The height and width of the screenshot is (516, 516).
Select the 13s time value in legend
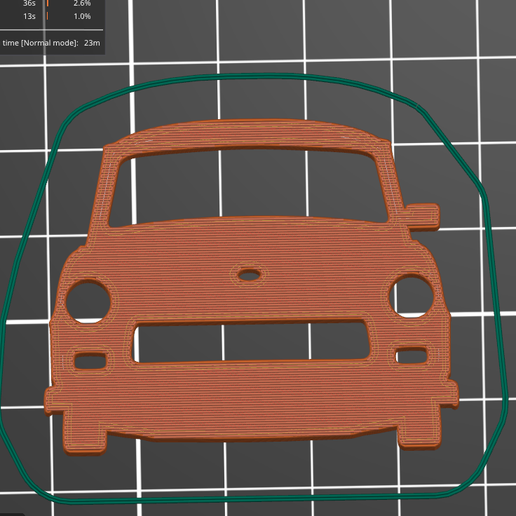pos(29,16)
